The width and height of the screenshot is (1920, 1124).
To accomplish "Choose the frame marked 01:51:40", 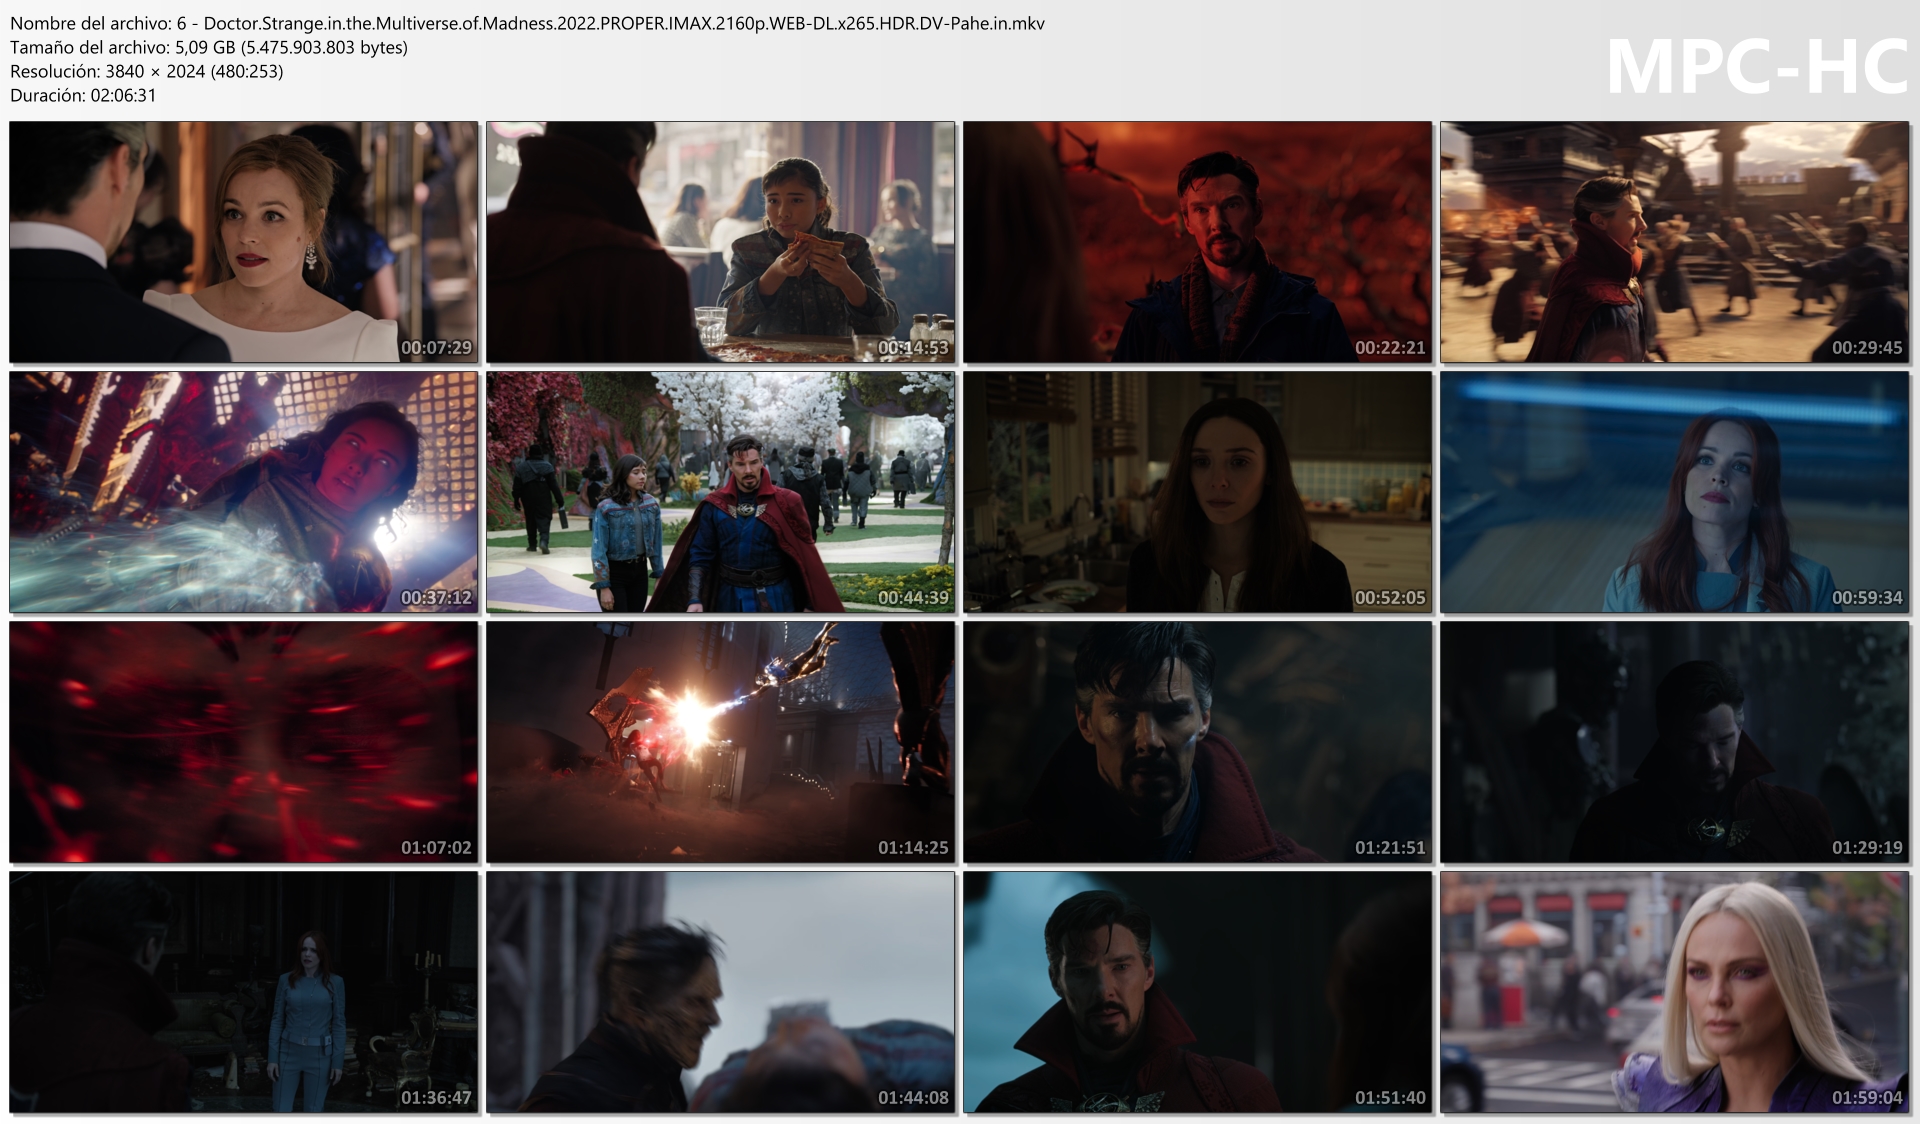I will coord(1198,992).
